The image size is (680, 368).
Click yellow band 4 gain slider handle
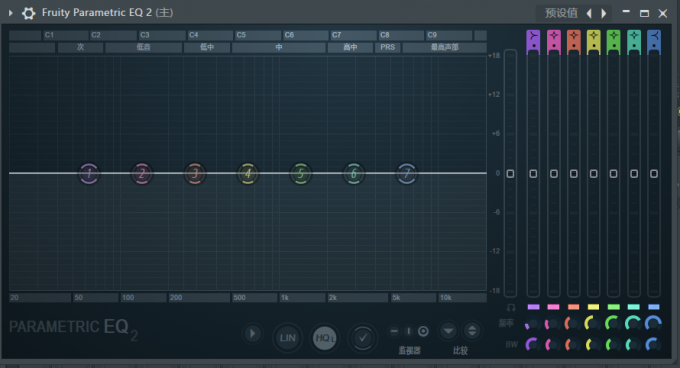click(x=593, y=174)
